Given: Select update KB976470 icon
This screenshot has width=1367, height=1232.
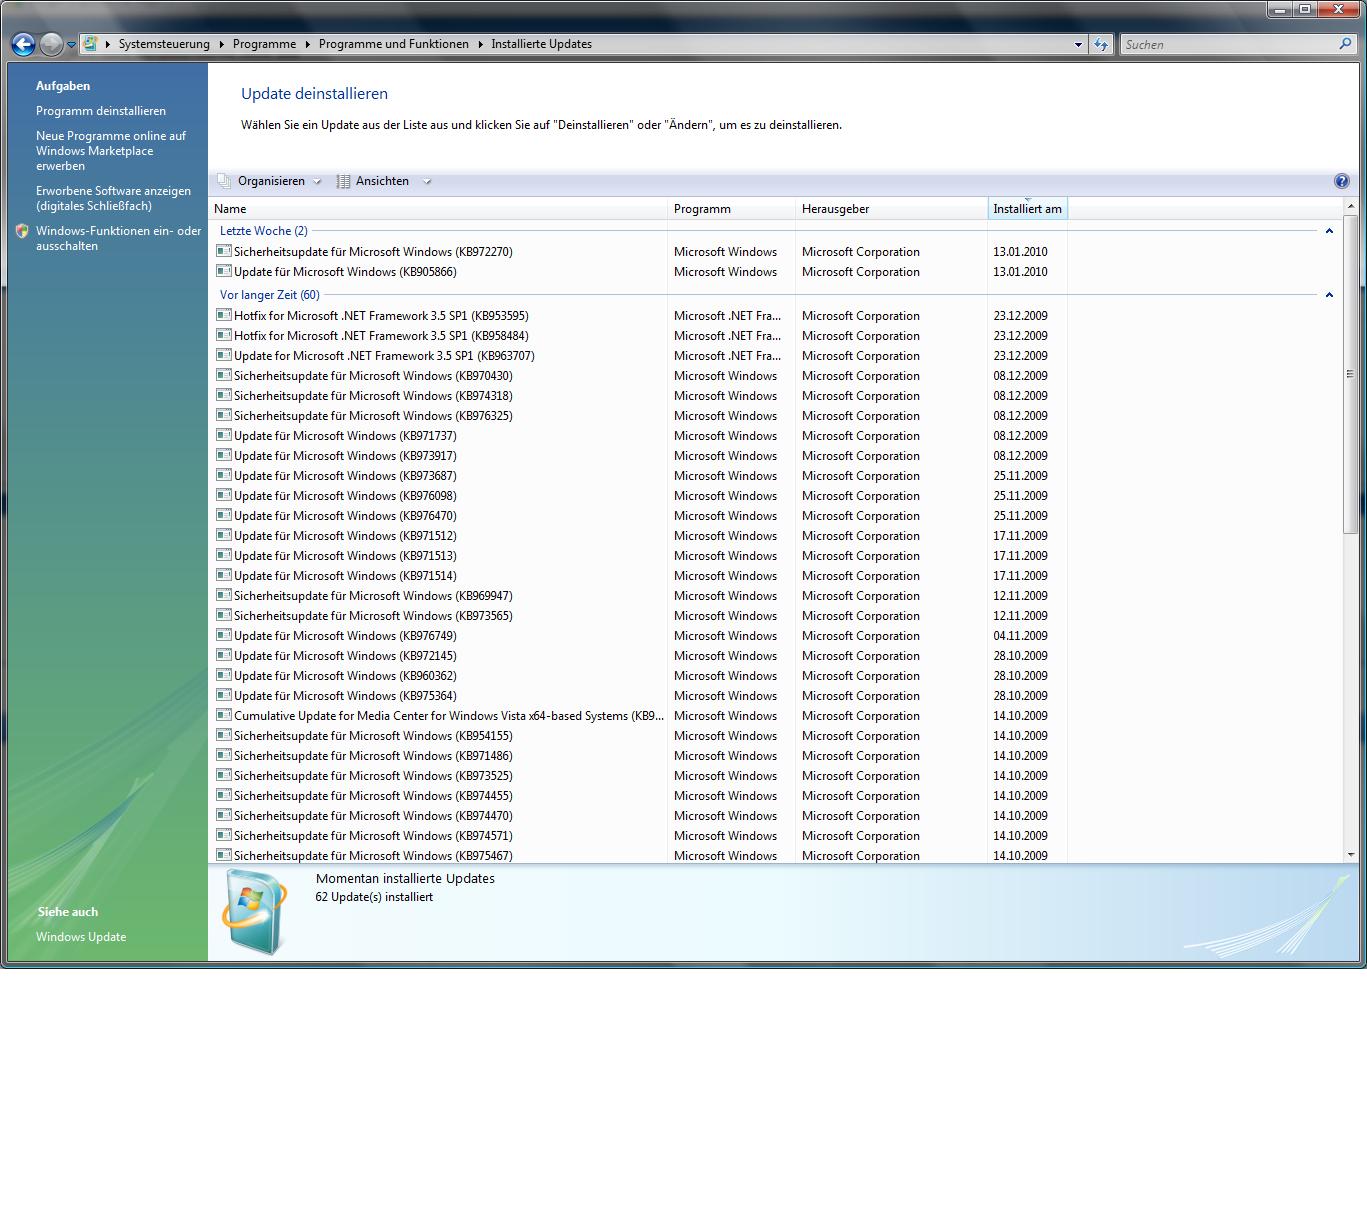Looking at the screenshot, I should (x=224, y=515).
